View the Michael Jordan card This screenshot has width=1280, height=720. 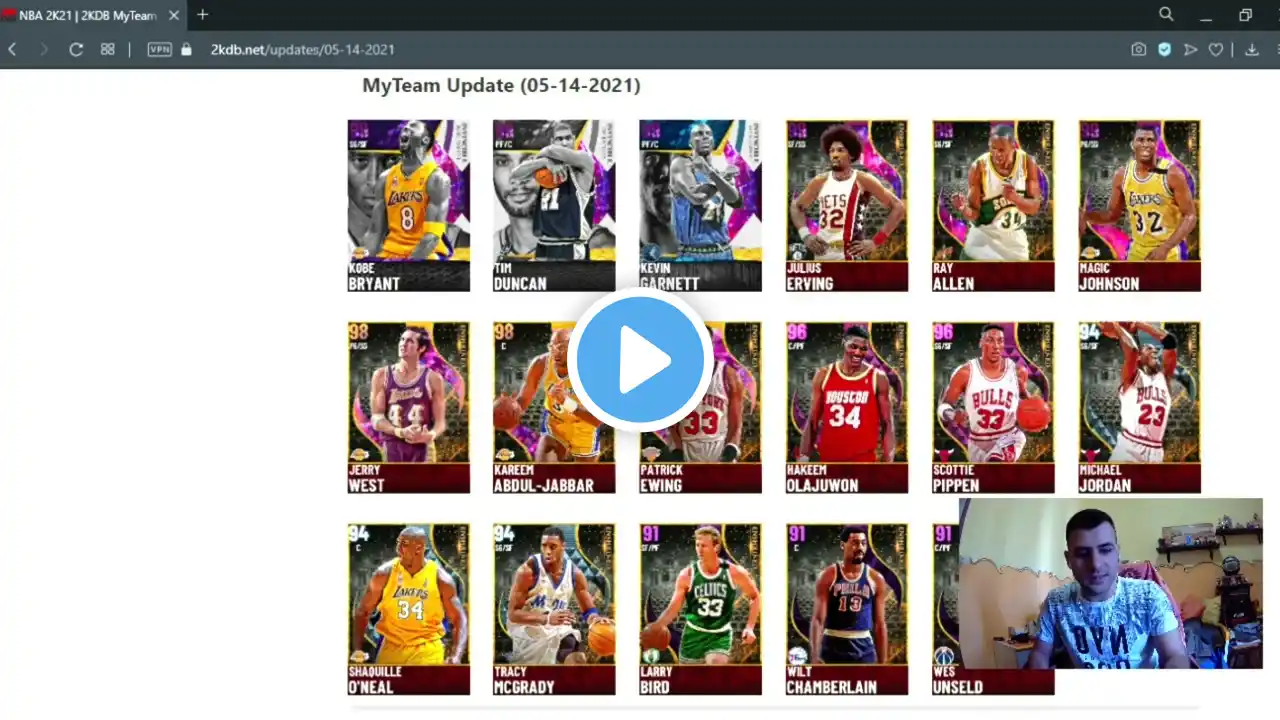pyautogui.click(x=1139, y=408)
